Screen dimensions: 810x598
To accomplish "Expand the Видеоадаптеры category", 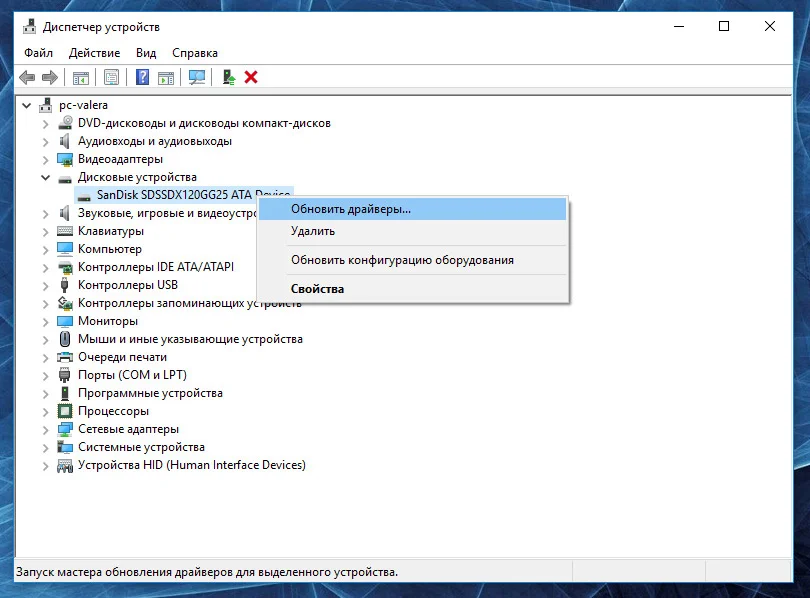I will coord(46,159).
